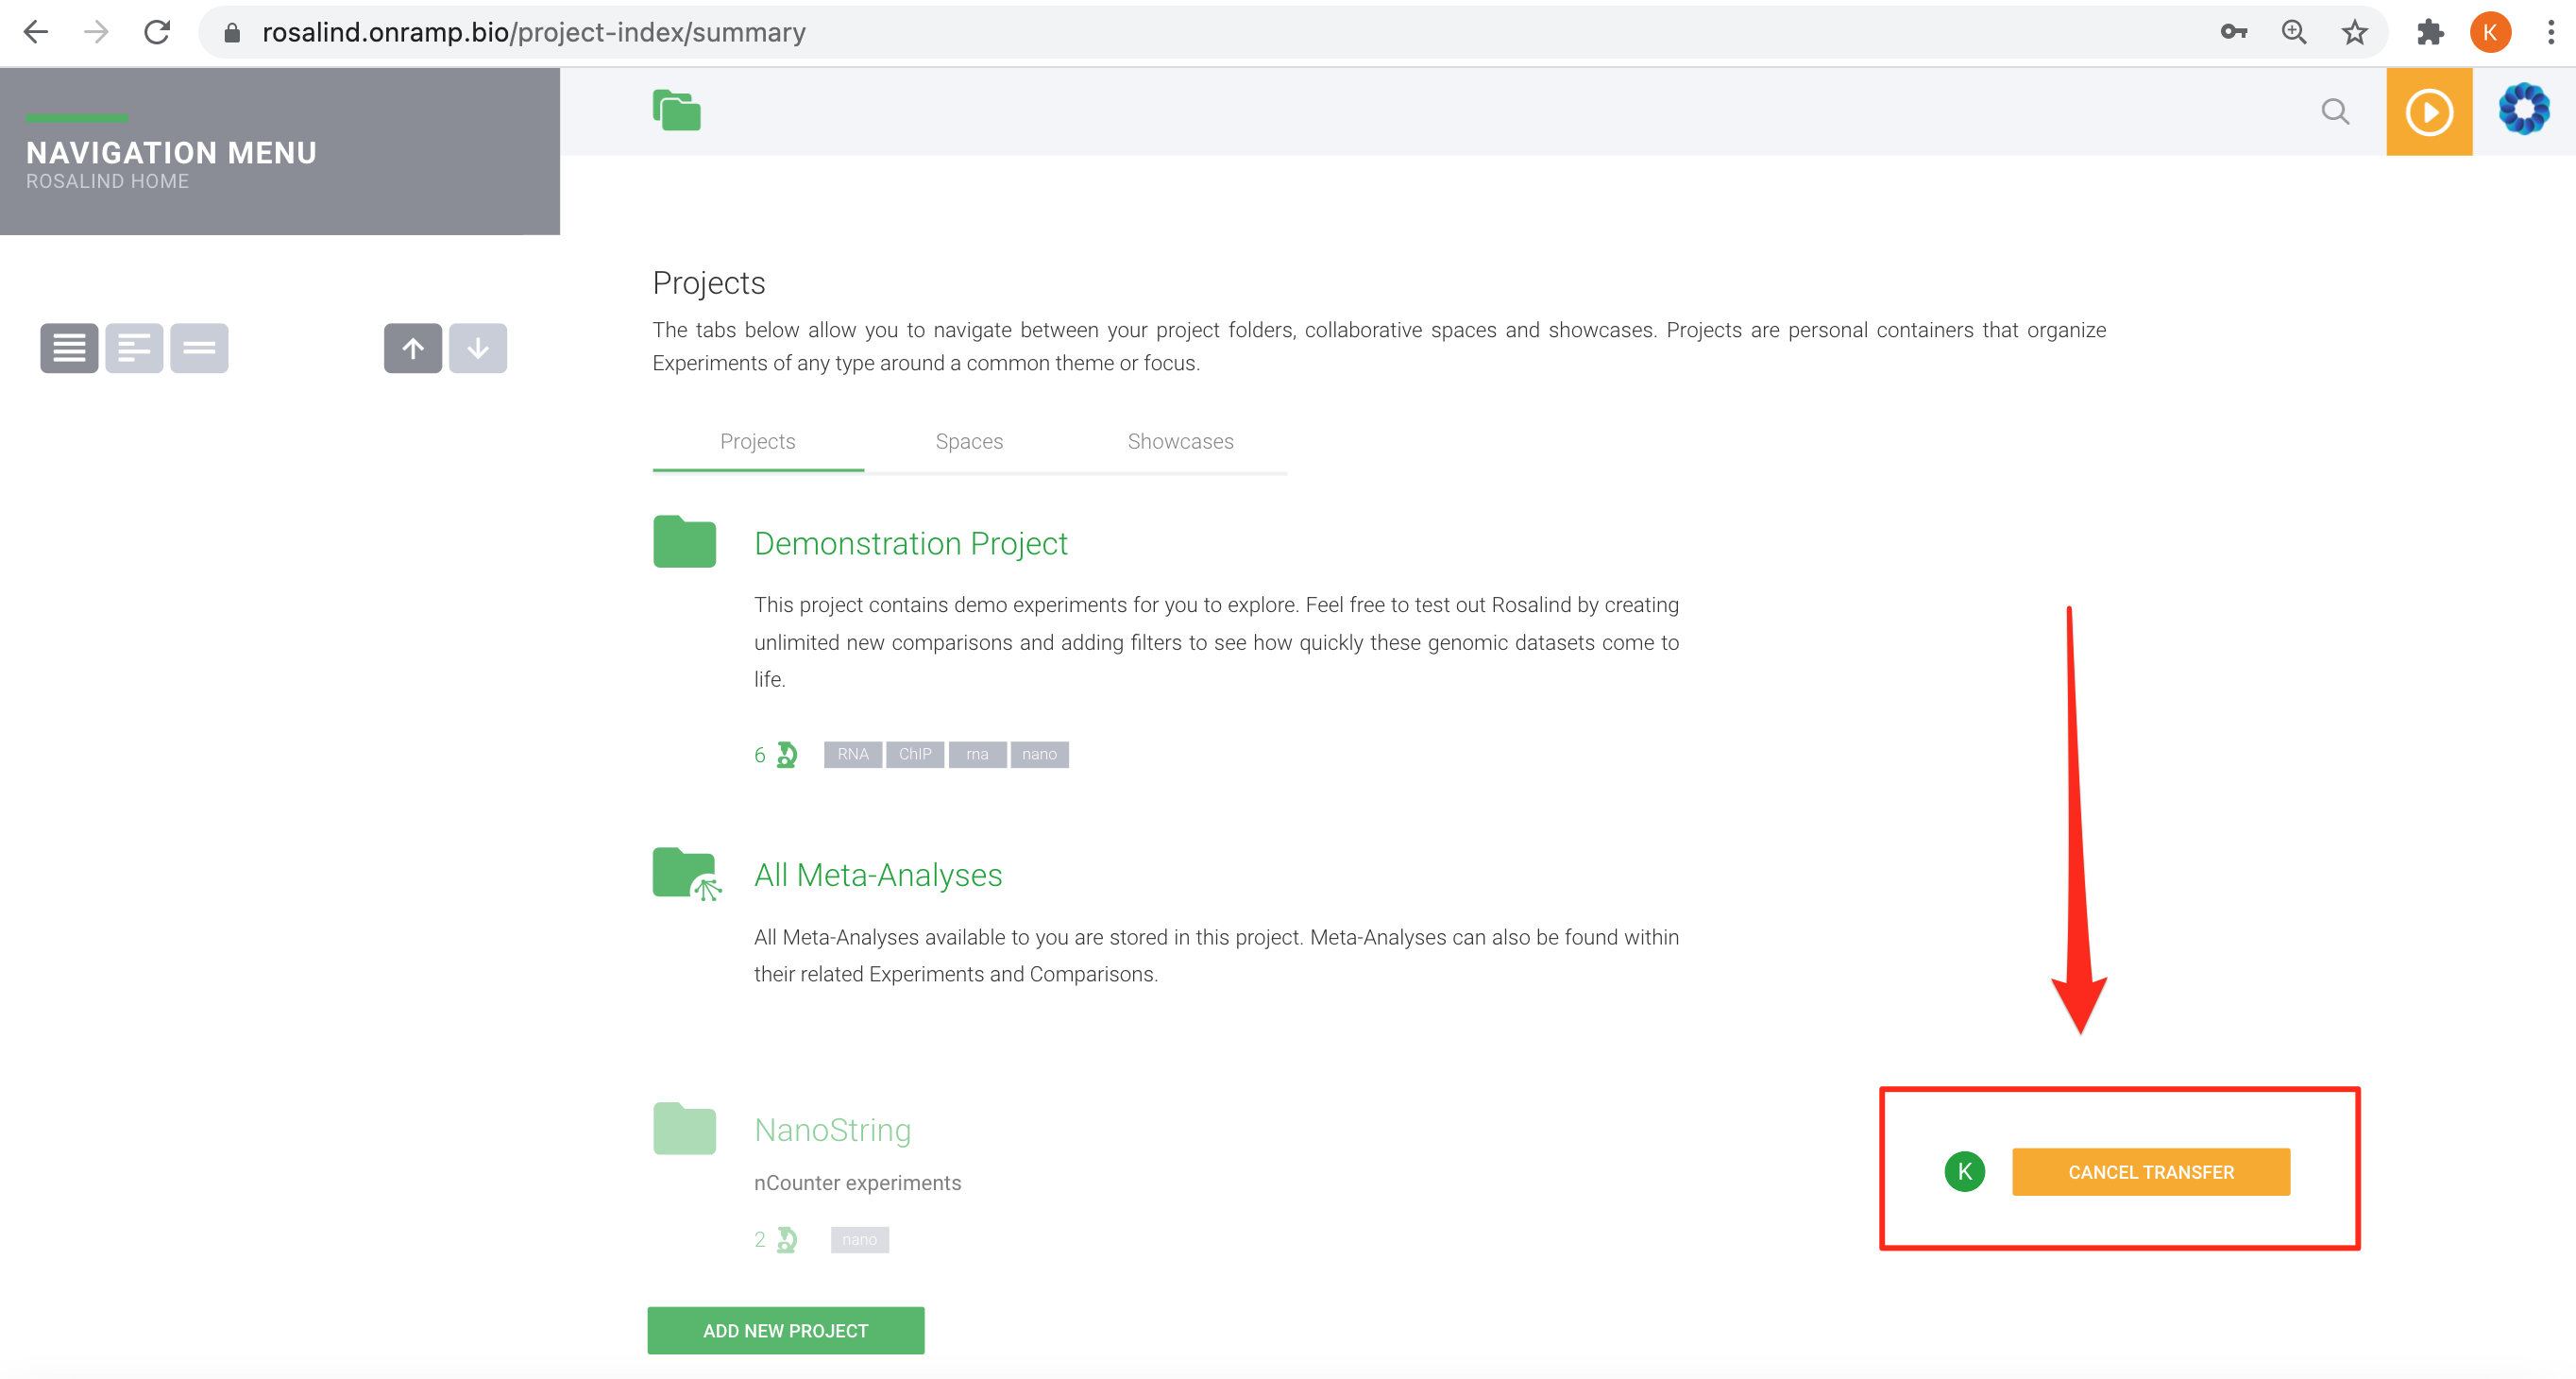Open the All Meta-Analyses project link

[878, 875]
